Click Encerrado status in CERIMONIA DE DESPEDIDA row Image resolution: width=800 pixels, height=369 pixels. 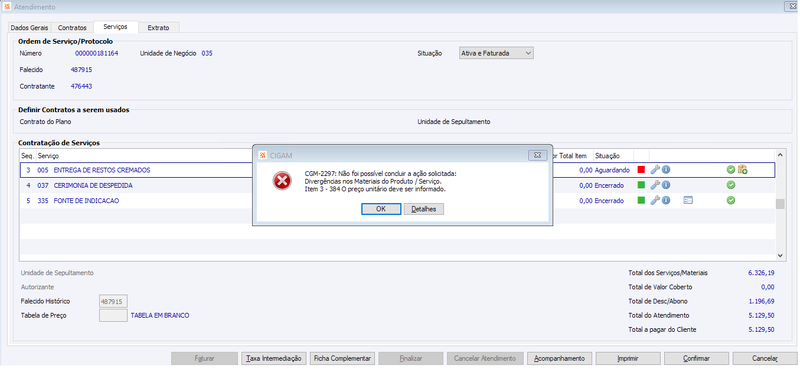[609, 185]
